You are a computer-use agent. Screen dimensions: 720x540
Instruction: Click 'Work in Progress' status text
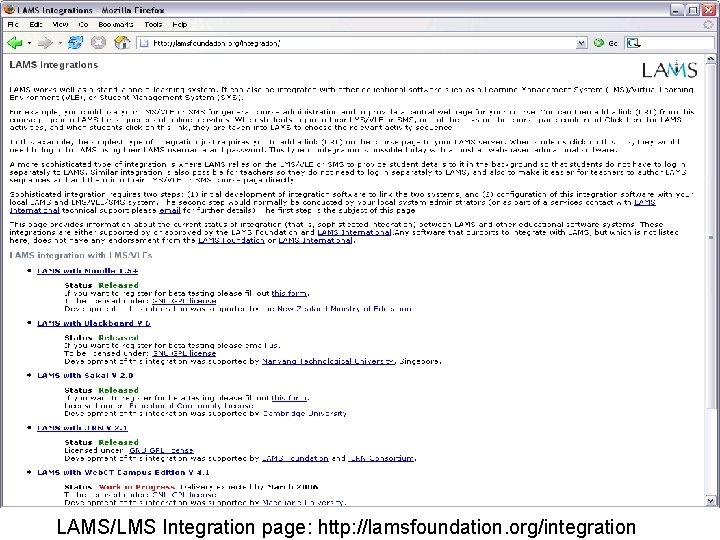(x=137, y=487)
